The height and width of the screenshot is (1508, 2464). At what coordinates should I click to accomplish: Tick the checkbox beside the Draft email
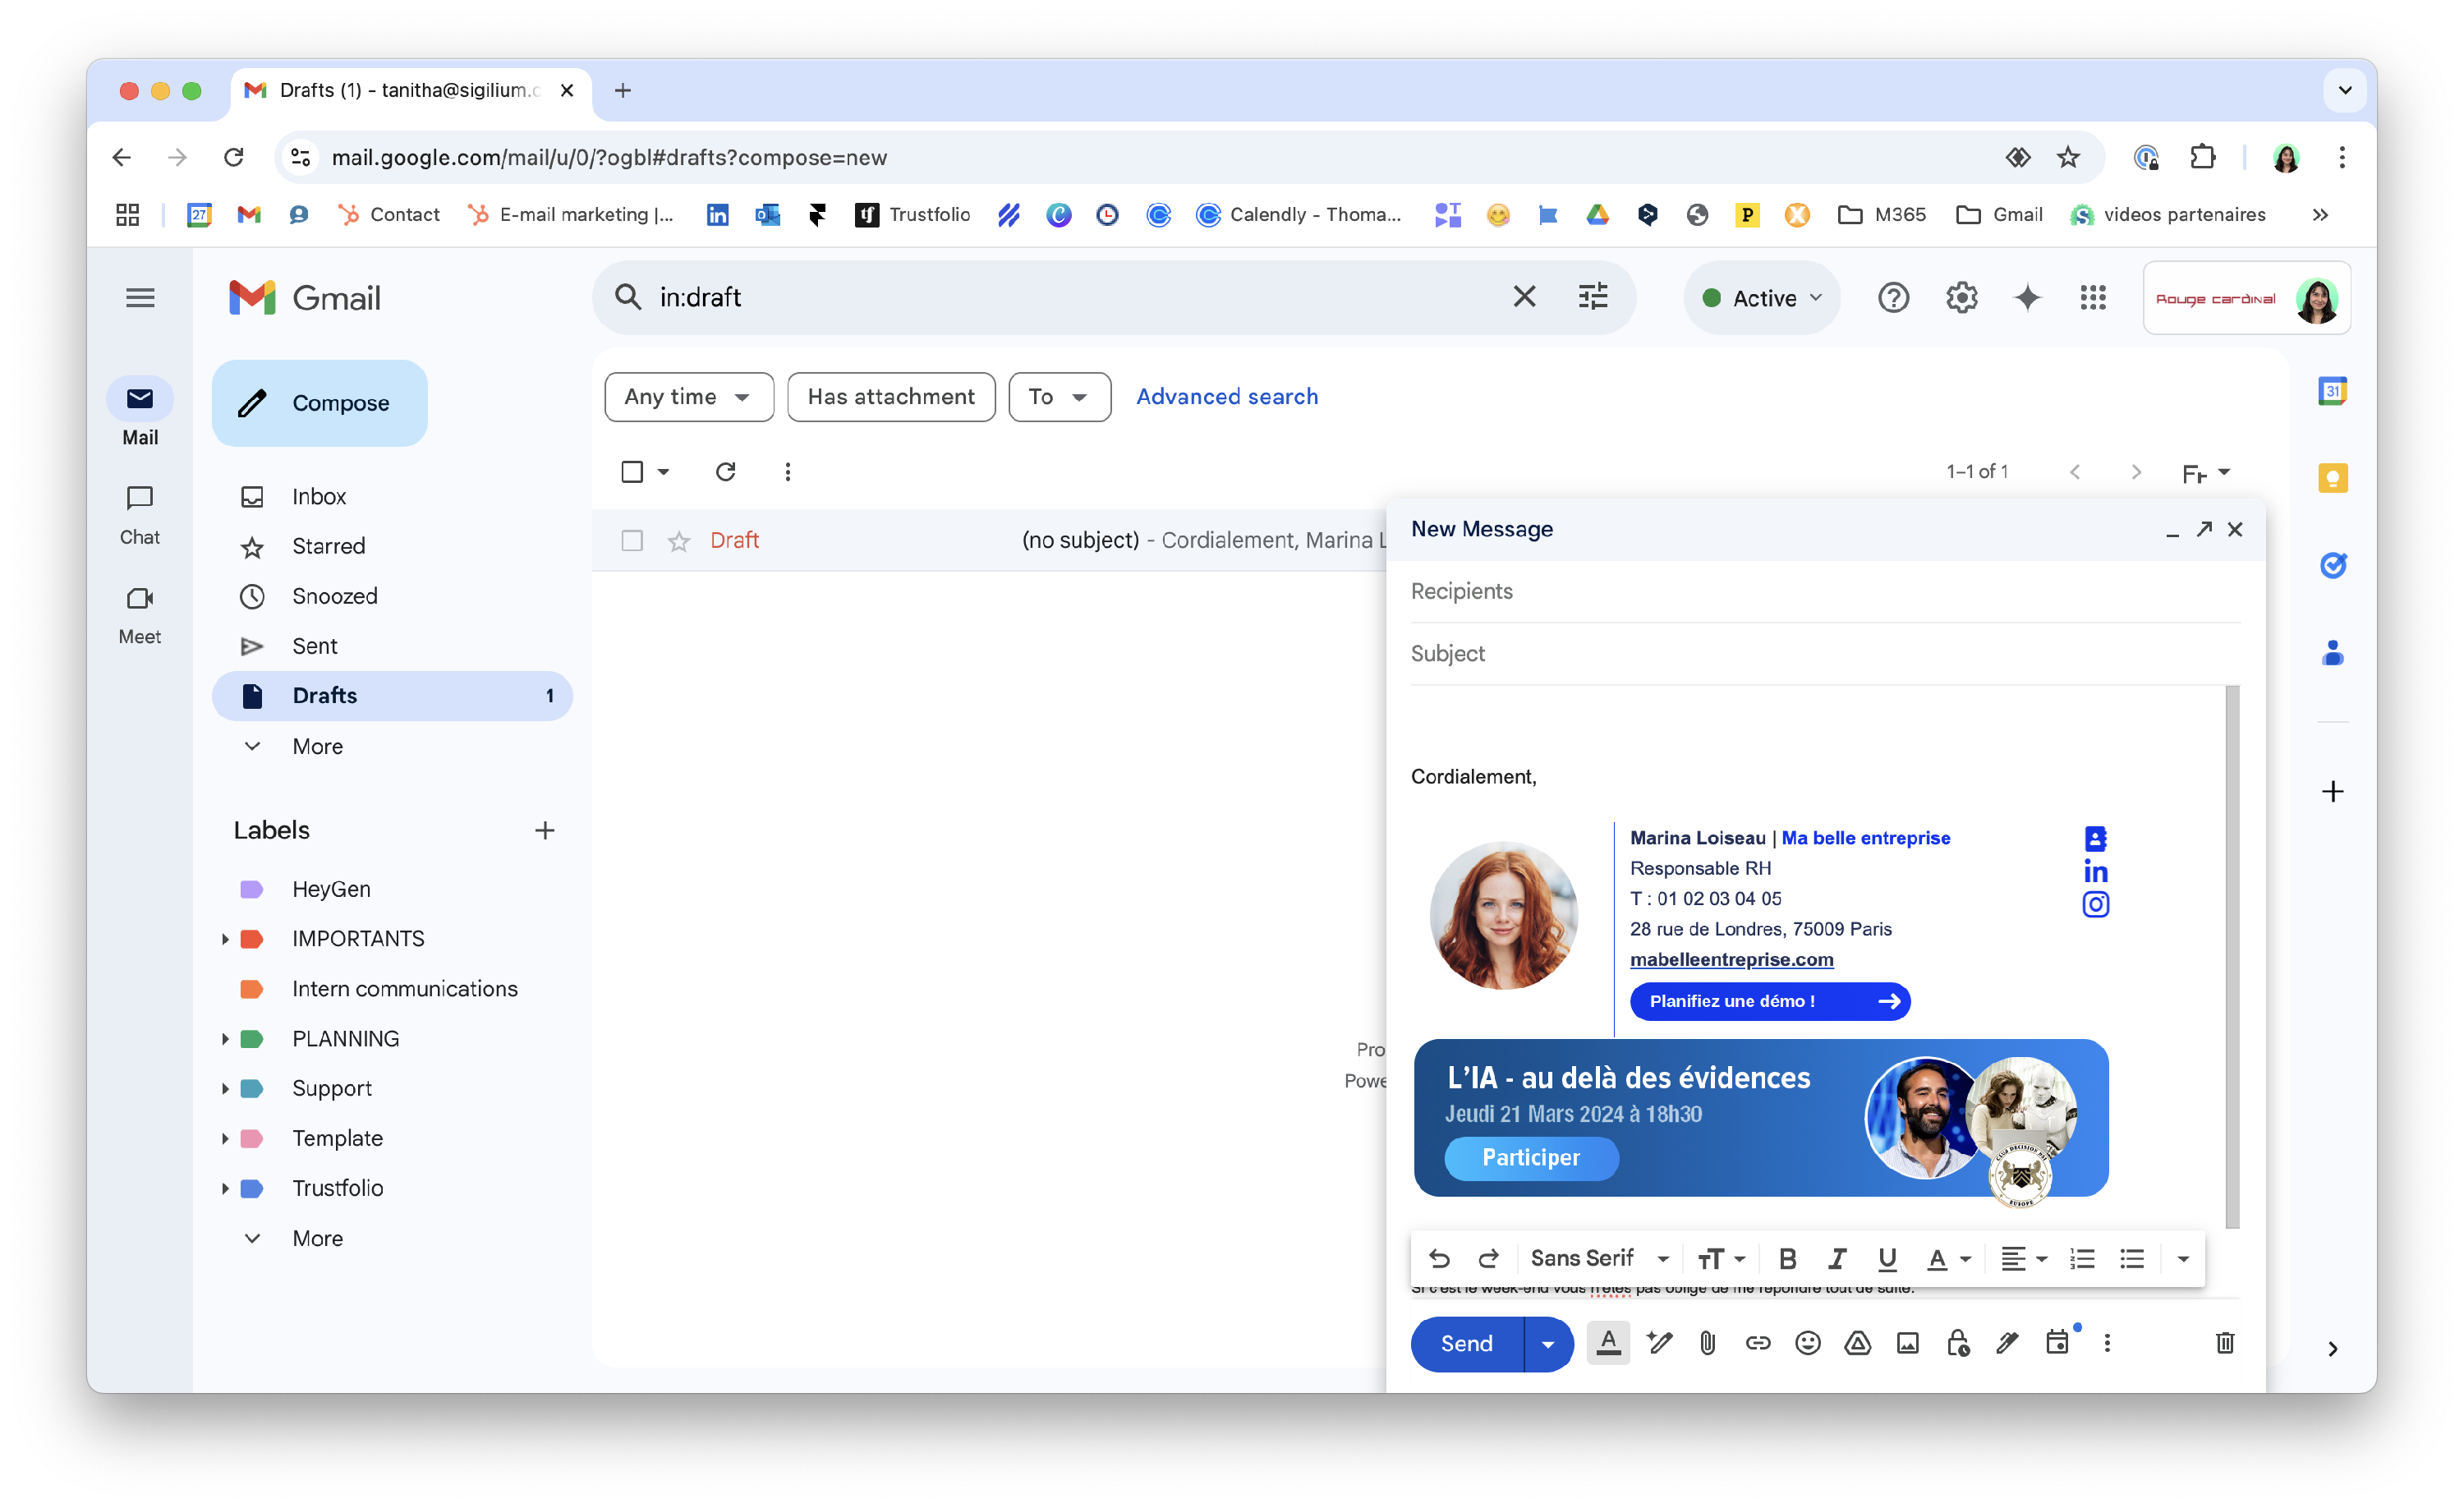[632, 541]
